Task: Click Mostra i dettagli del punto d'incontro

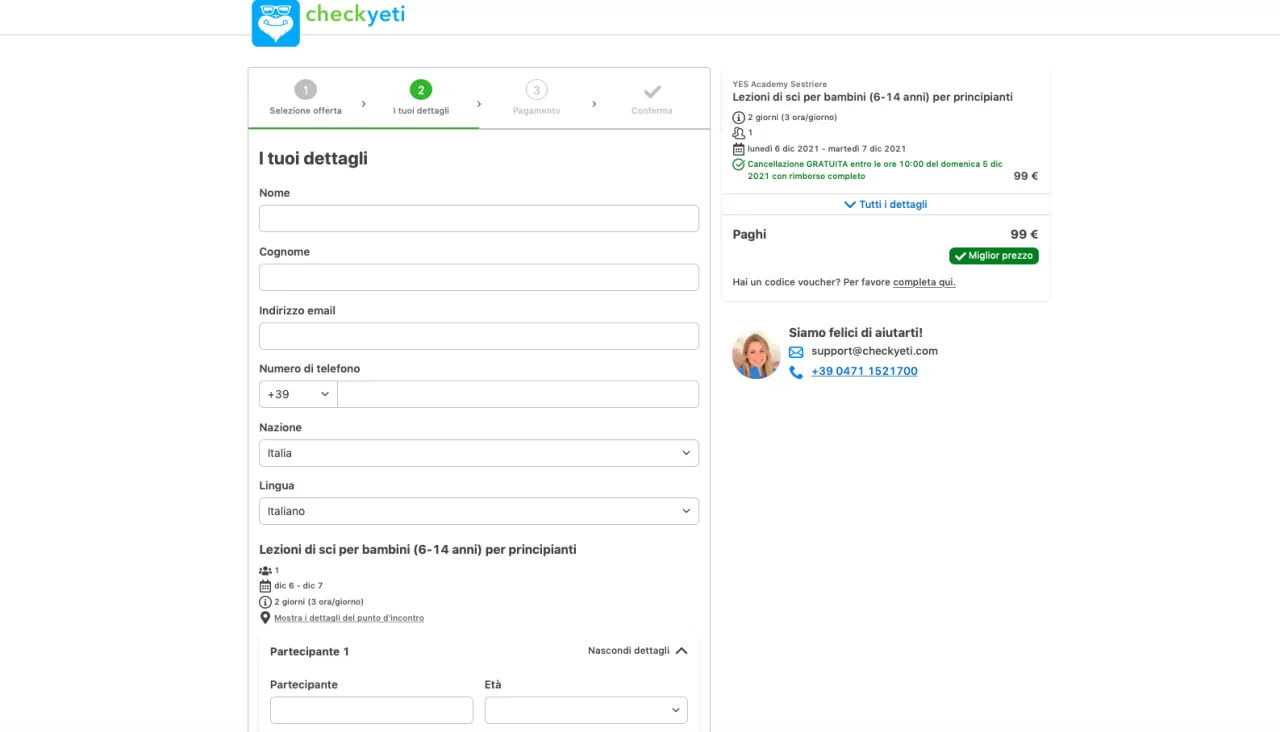Action: coord(349,618)
